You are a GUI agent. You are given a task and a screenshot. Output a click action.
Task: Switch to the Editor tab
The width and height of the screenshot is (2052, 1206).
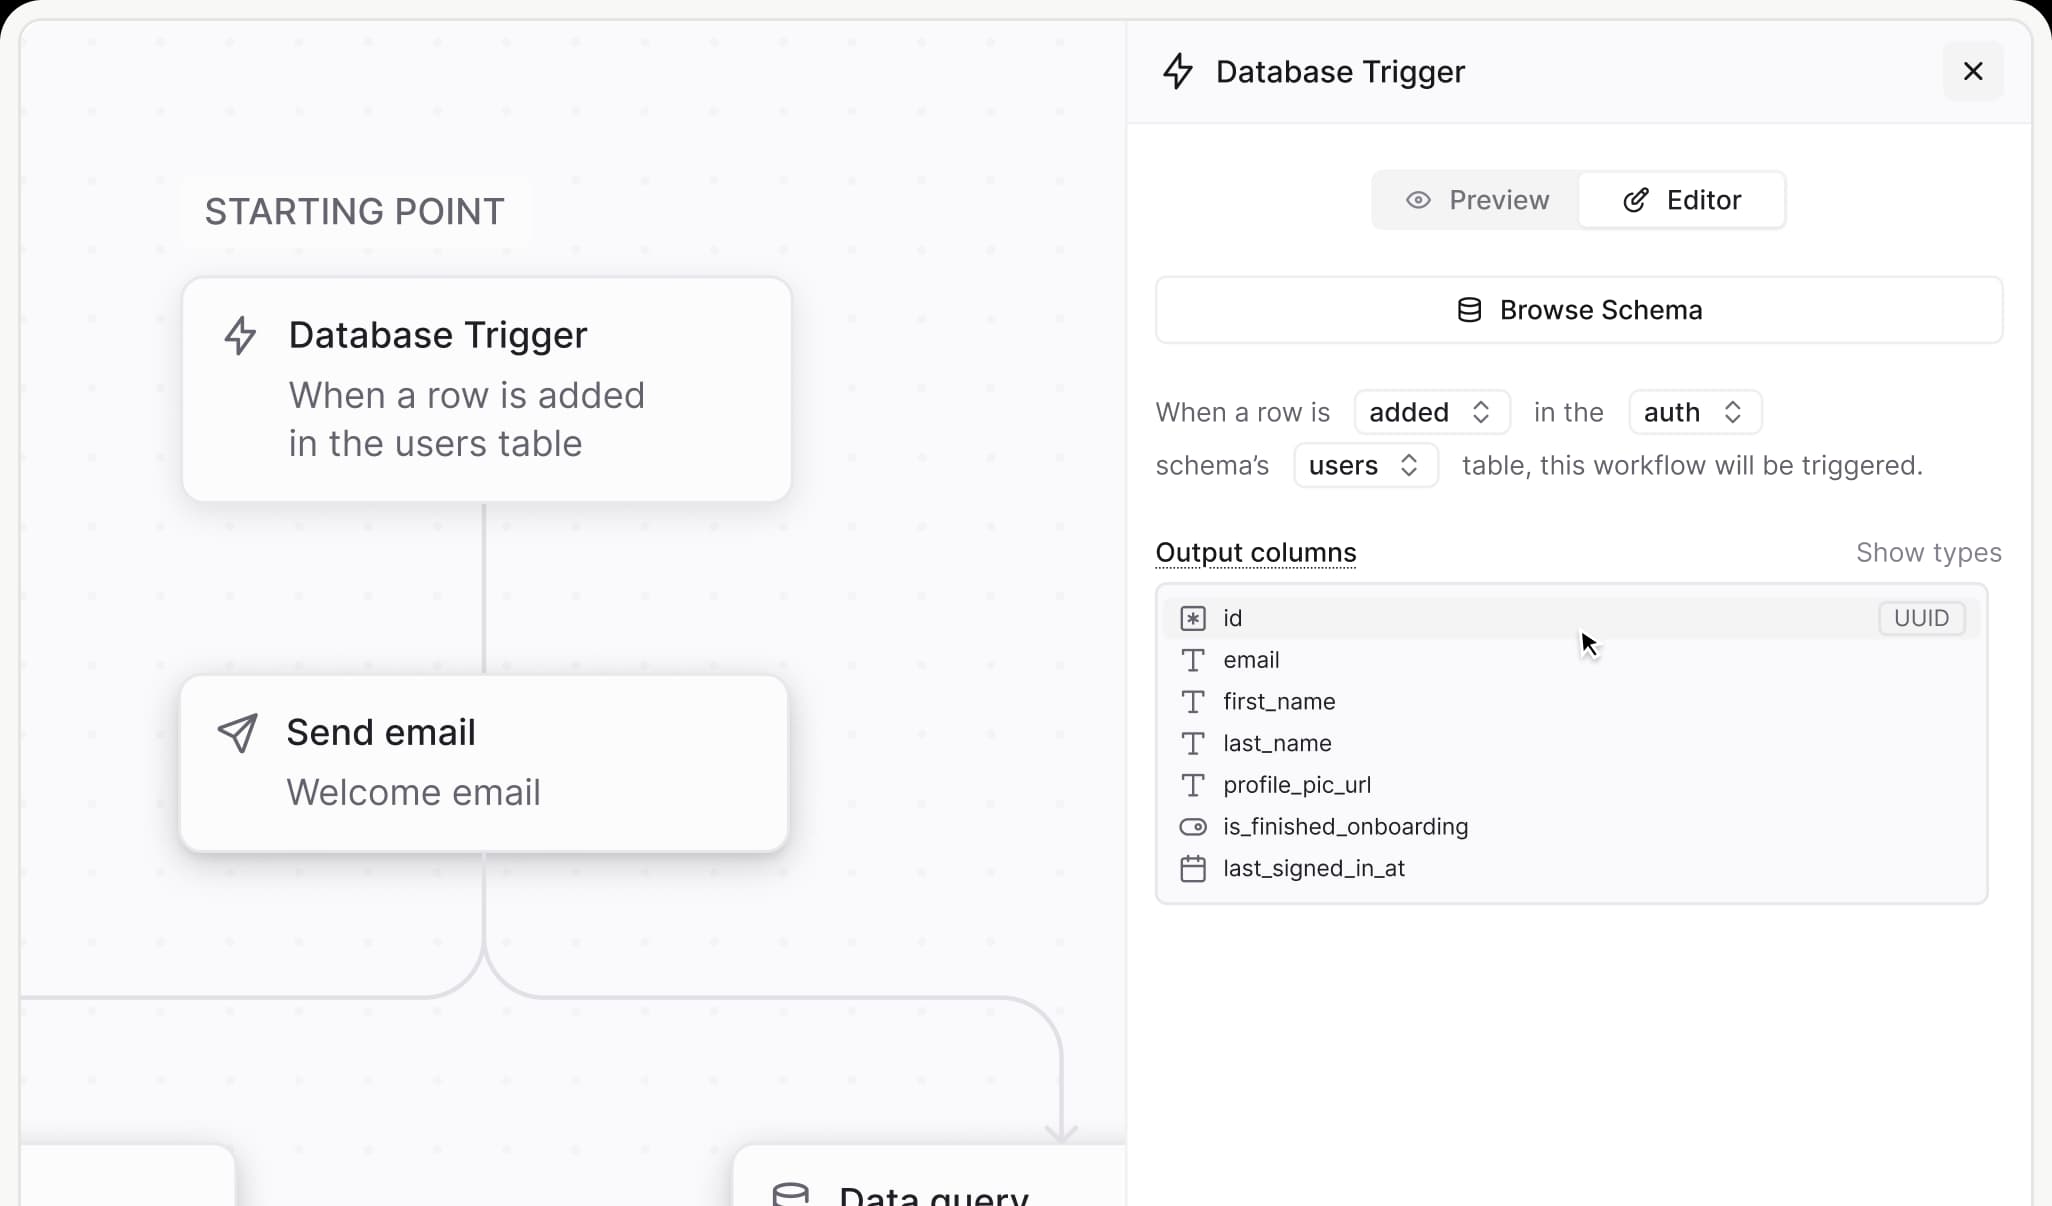coord(1682,200)
